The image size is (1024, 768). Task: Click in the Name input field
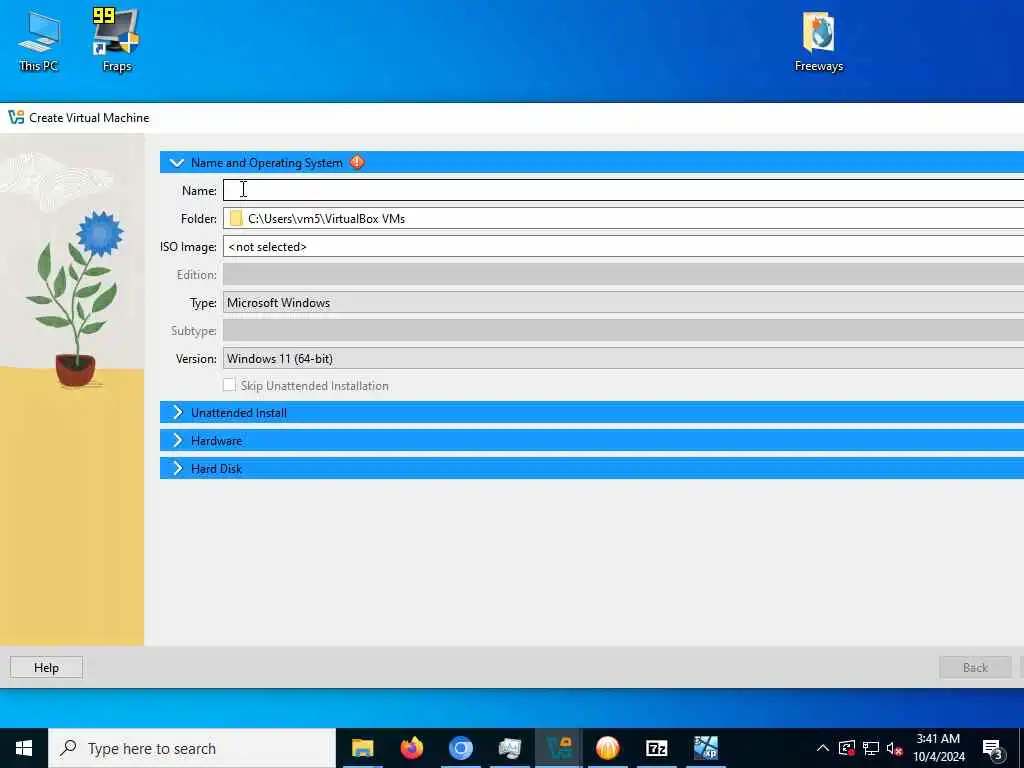pyautogui.click(x=624, y=190)
